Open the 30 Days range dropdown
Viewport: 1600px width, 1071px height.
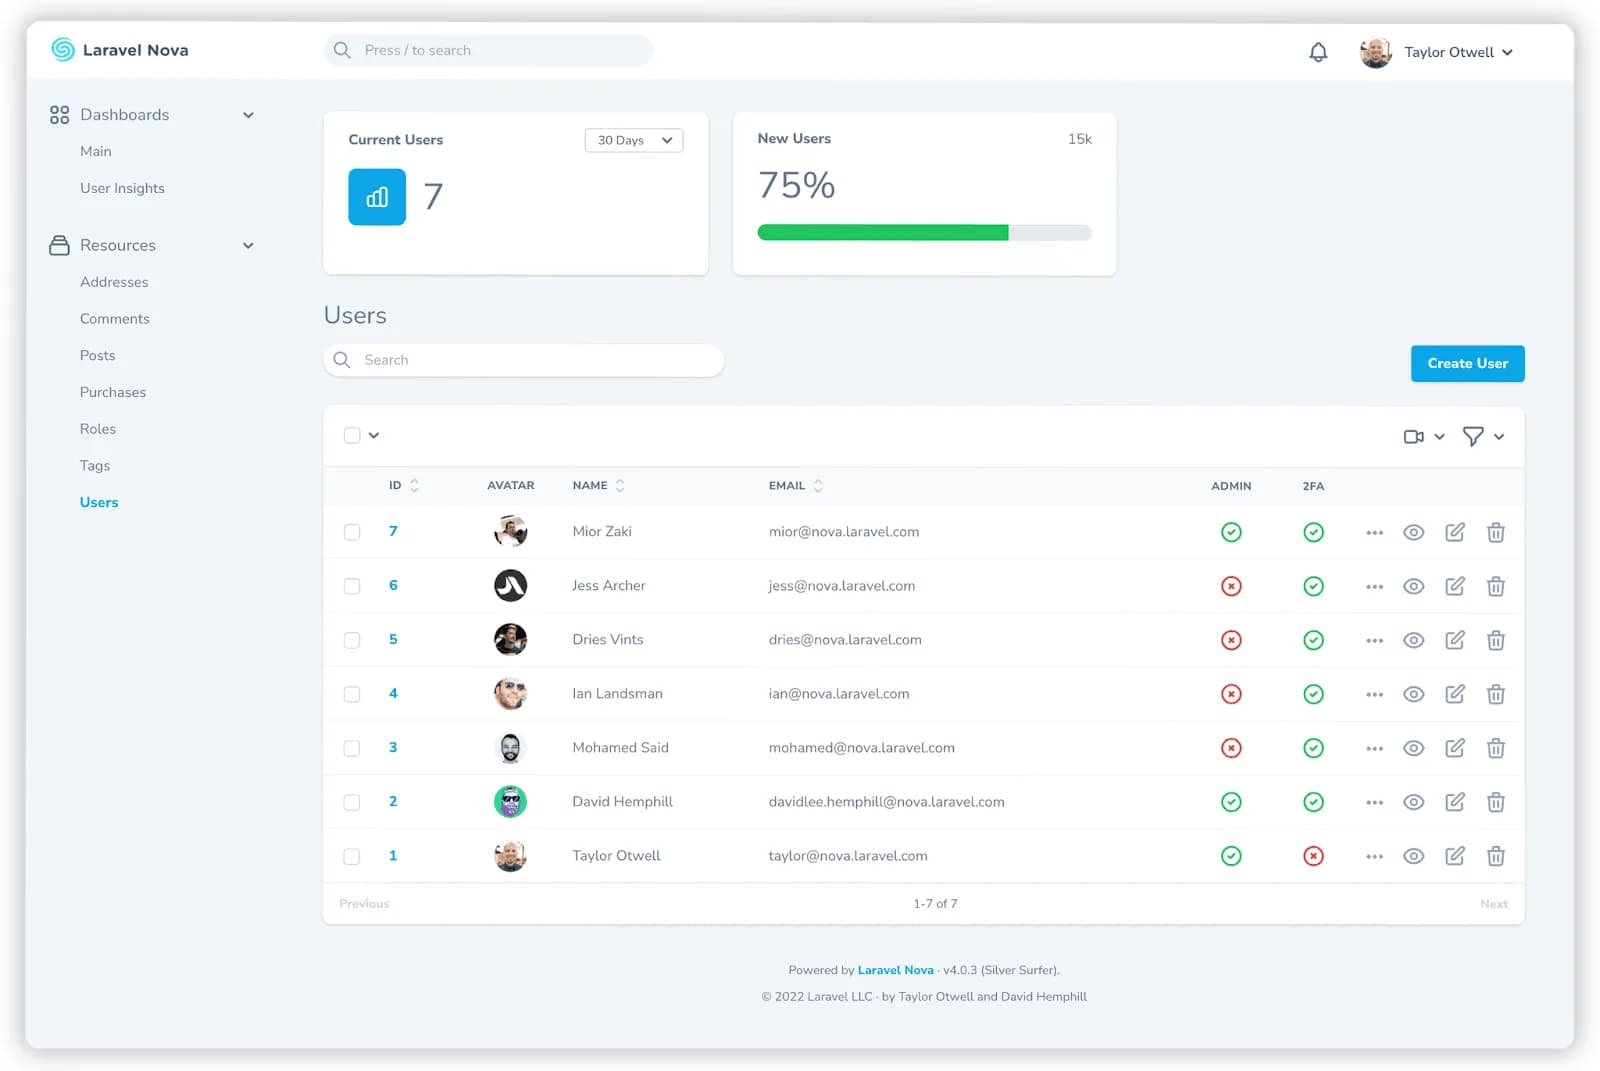(x=634, y=140)
